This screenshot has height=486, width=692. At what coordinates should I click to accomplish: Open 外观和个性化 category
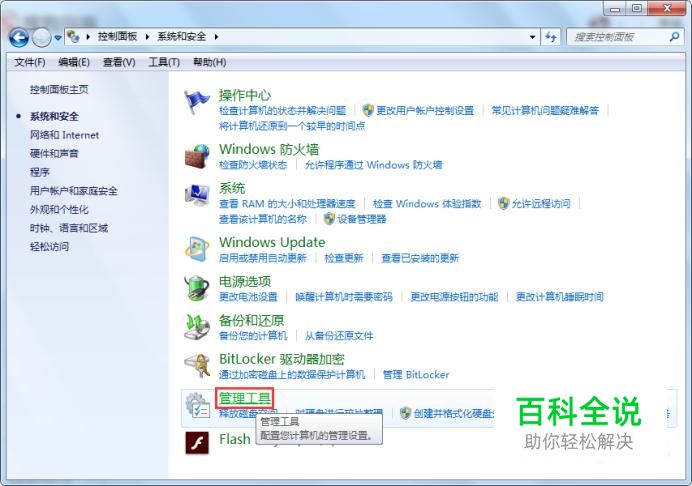[59, 209]
